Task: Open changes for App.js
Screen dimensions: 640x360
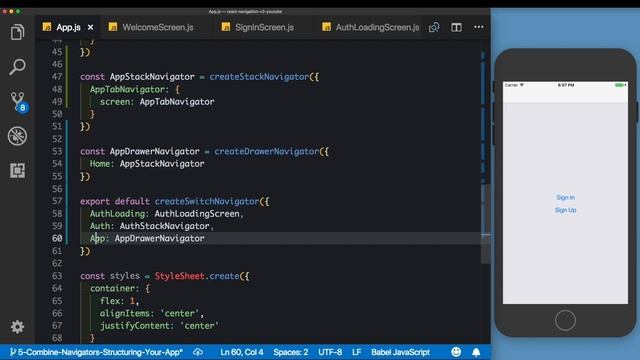Action: [x=434, y=27]
